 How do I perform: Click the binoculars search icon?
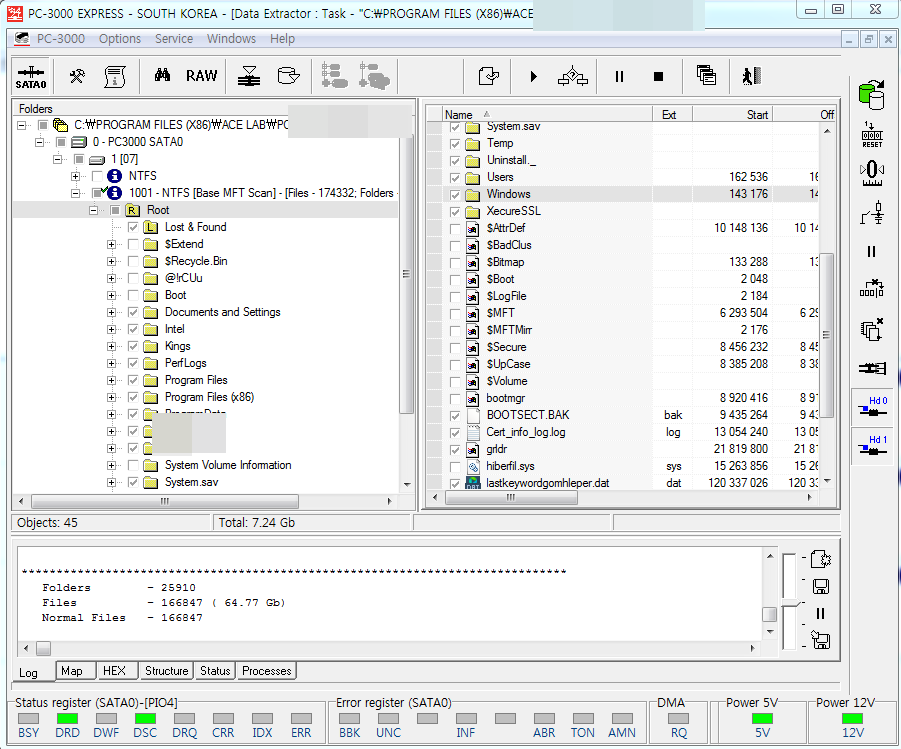(163, 75)
